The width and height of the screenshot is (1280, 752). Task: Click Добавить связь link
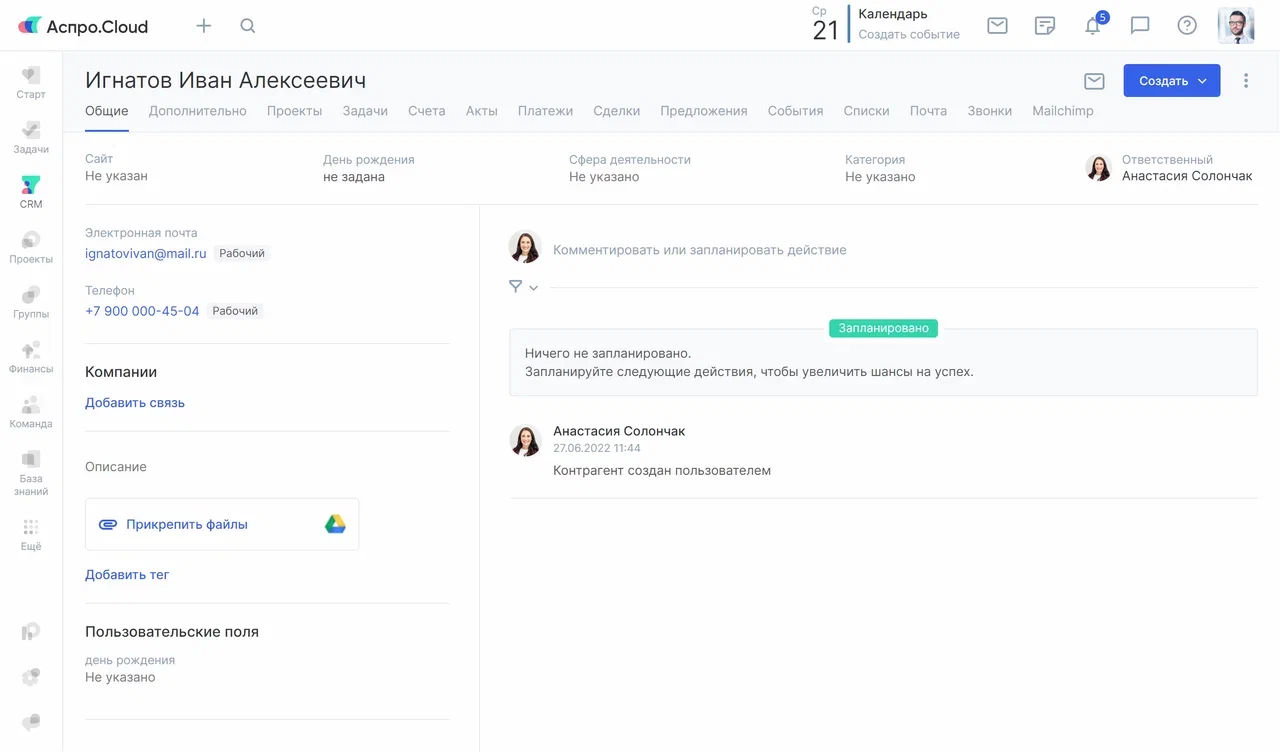(x=135, y=403)
